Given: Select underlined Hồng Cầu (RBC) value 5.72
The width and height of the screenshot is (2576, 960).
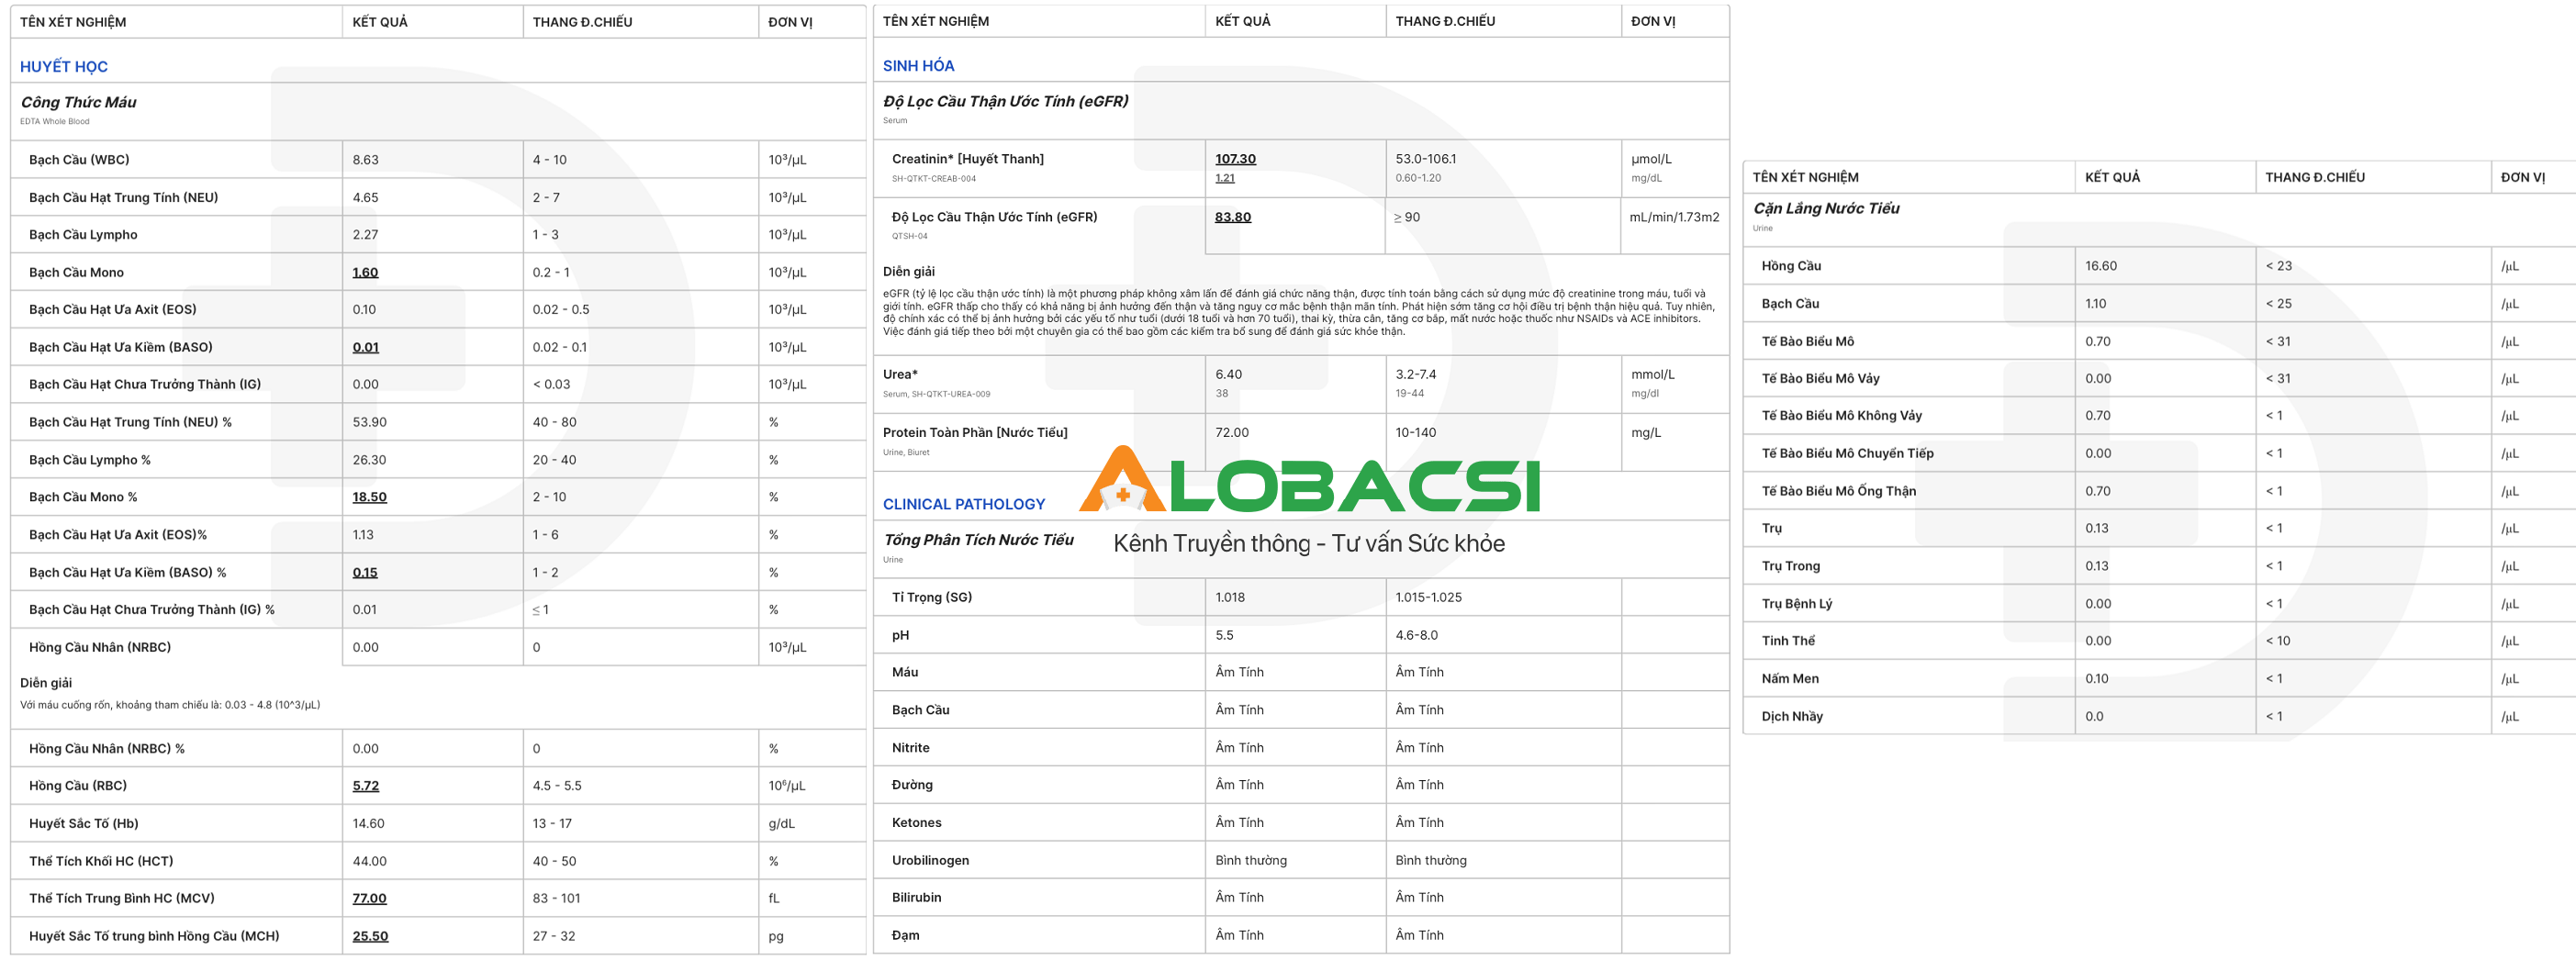Looking at the screenshot, I should tap(365, 786).
